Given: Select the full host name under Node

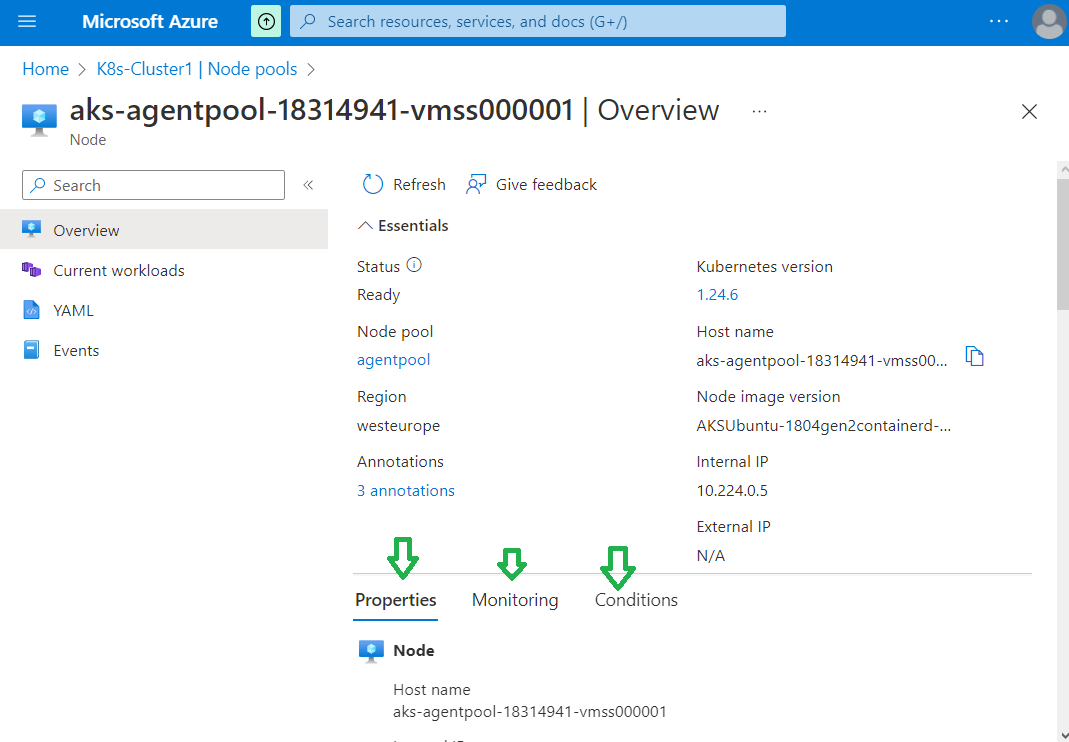Looking at the screenshot, I should click(x=530, y=712).
